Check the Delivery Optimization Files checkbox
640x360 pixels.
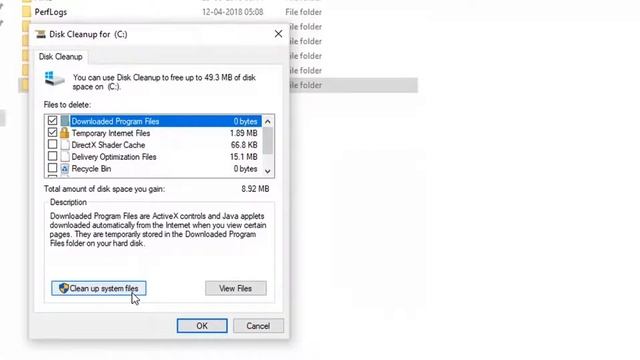pos(52,156)
